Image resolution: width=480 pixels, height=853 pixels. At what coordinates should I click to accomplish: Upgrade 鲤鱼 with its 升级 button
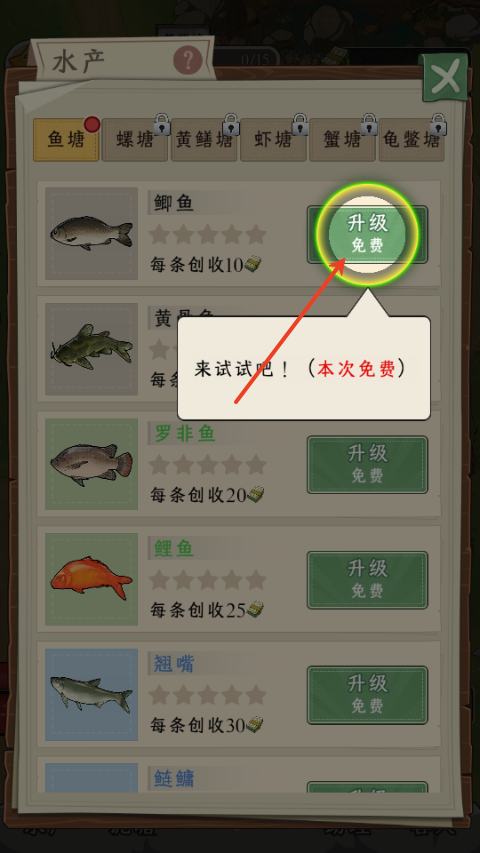tap(367, 580)
